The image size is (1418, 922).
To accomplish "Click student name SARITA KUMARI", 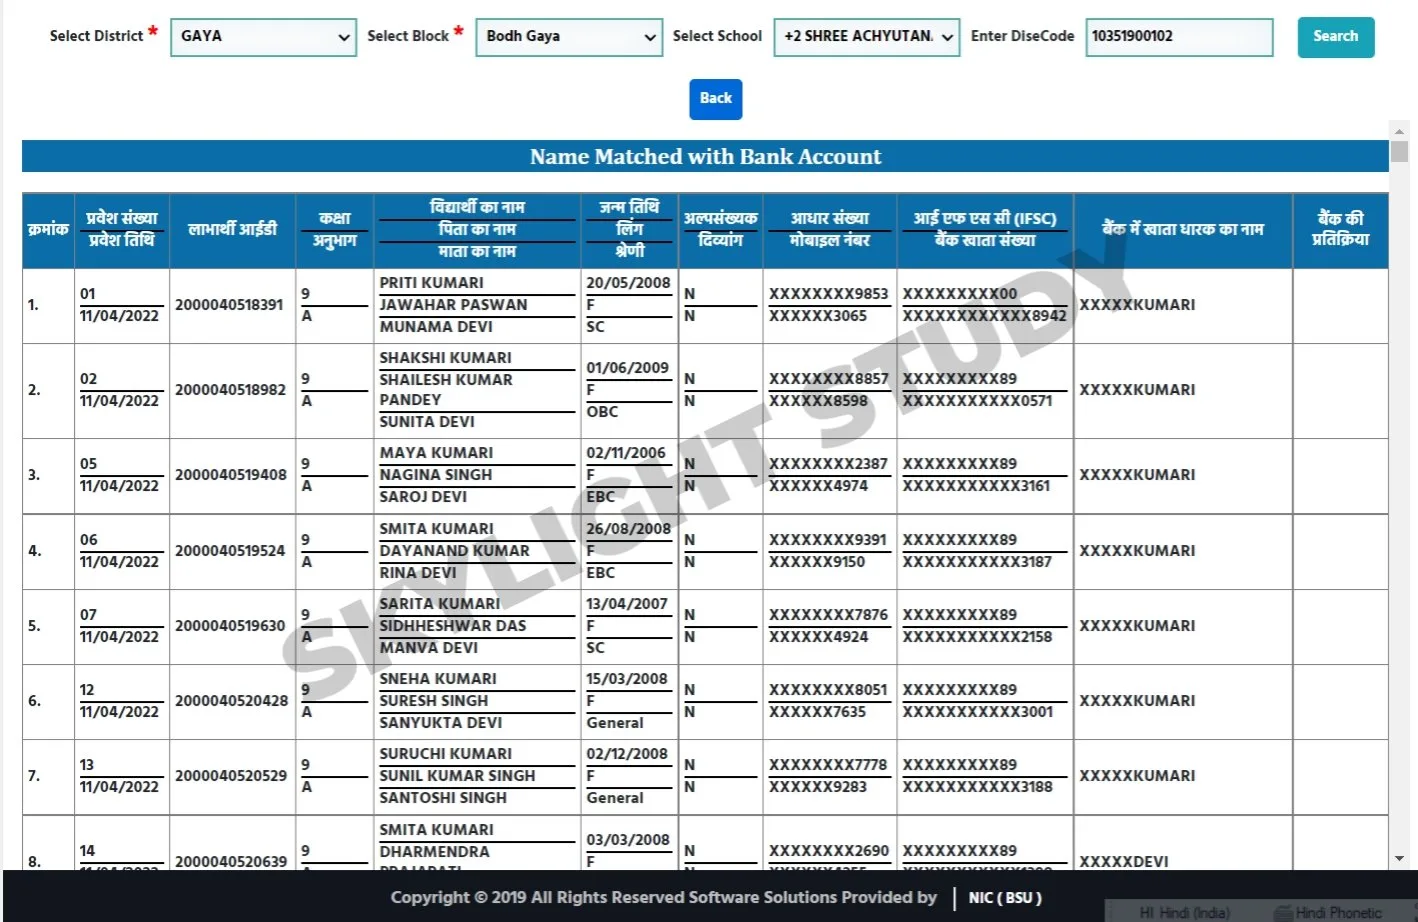I will coord(439,604).
